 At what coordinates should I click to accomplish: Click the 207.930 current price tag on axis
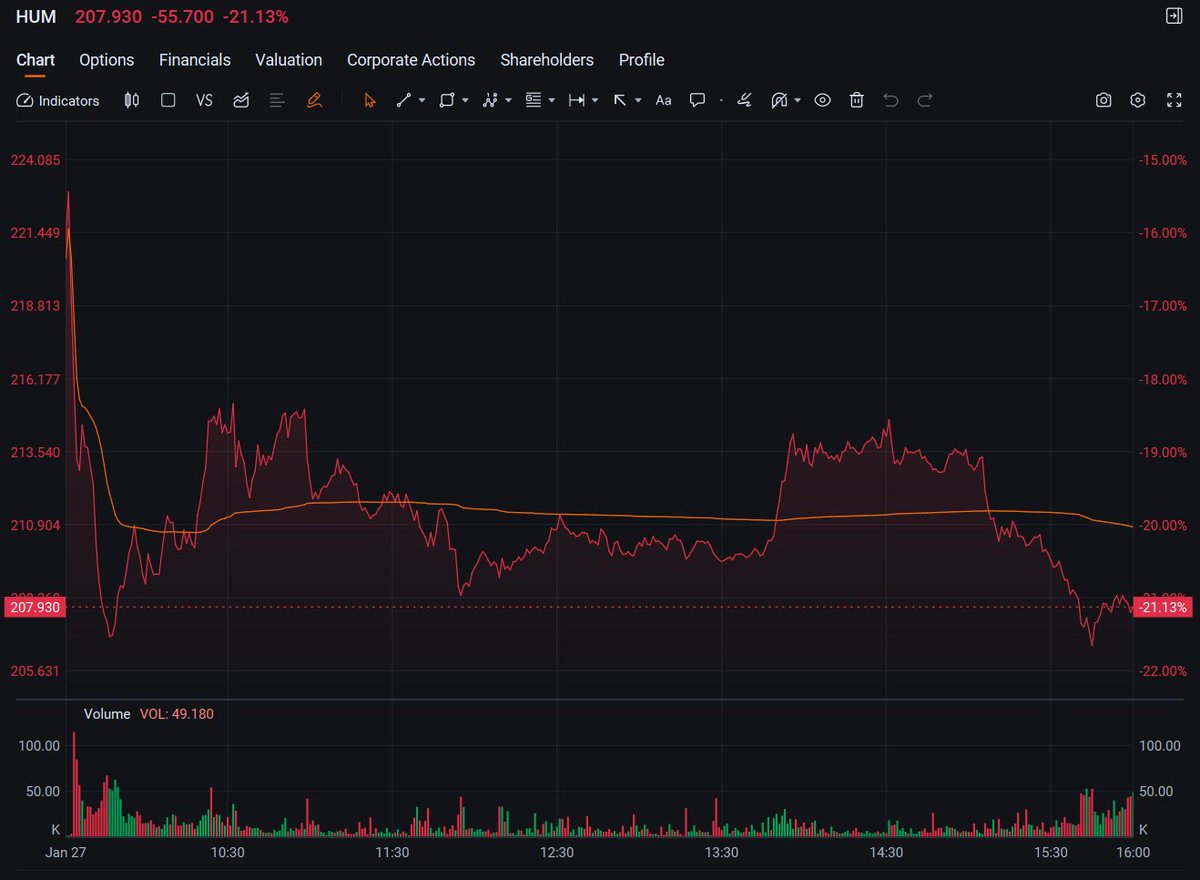click(x=33, y=607)
